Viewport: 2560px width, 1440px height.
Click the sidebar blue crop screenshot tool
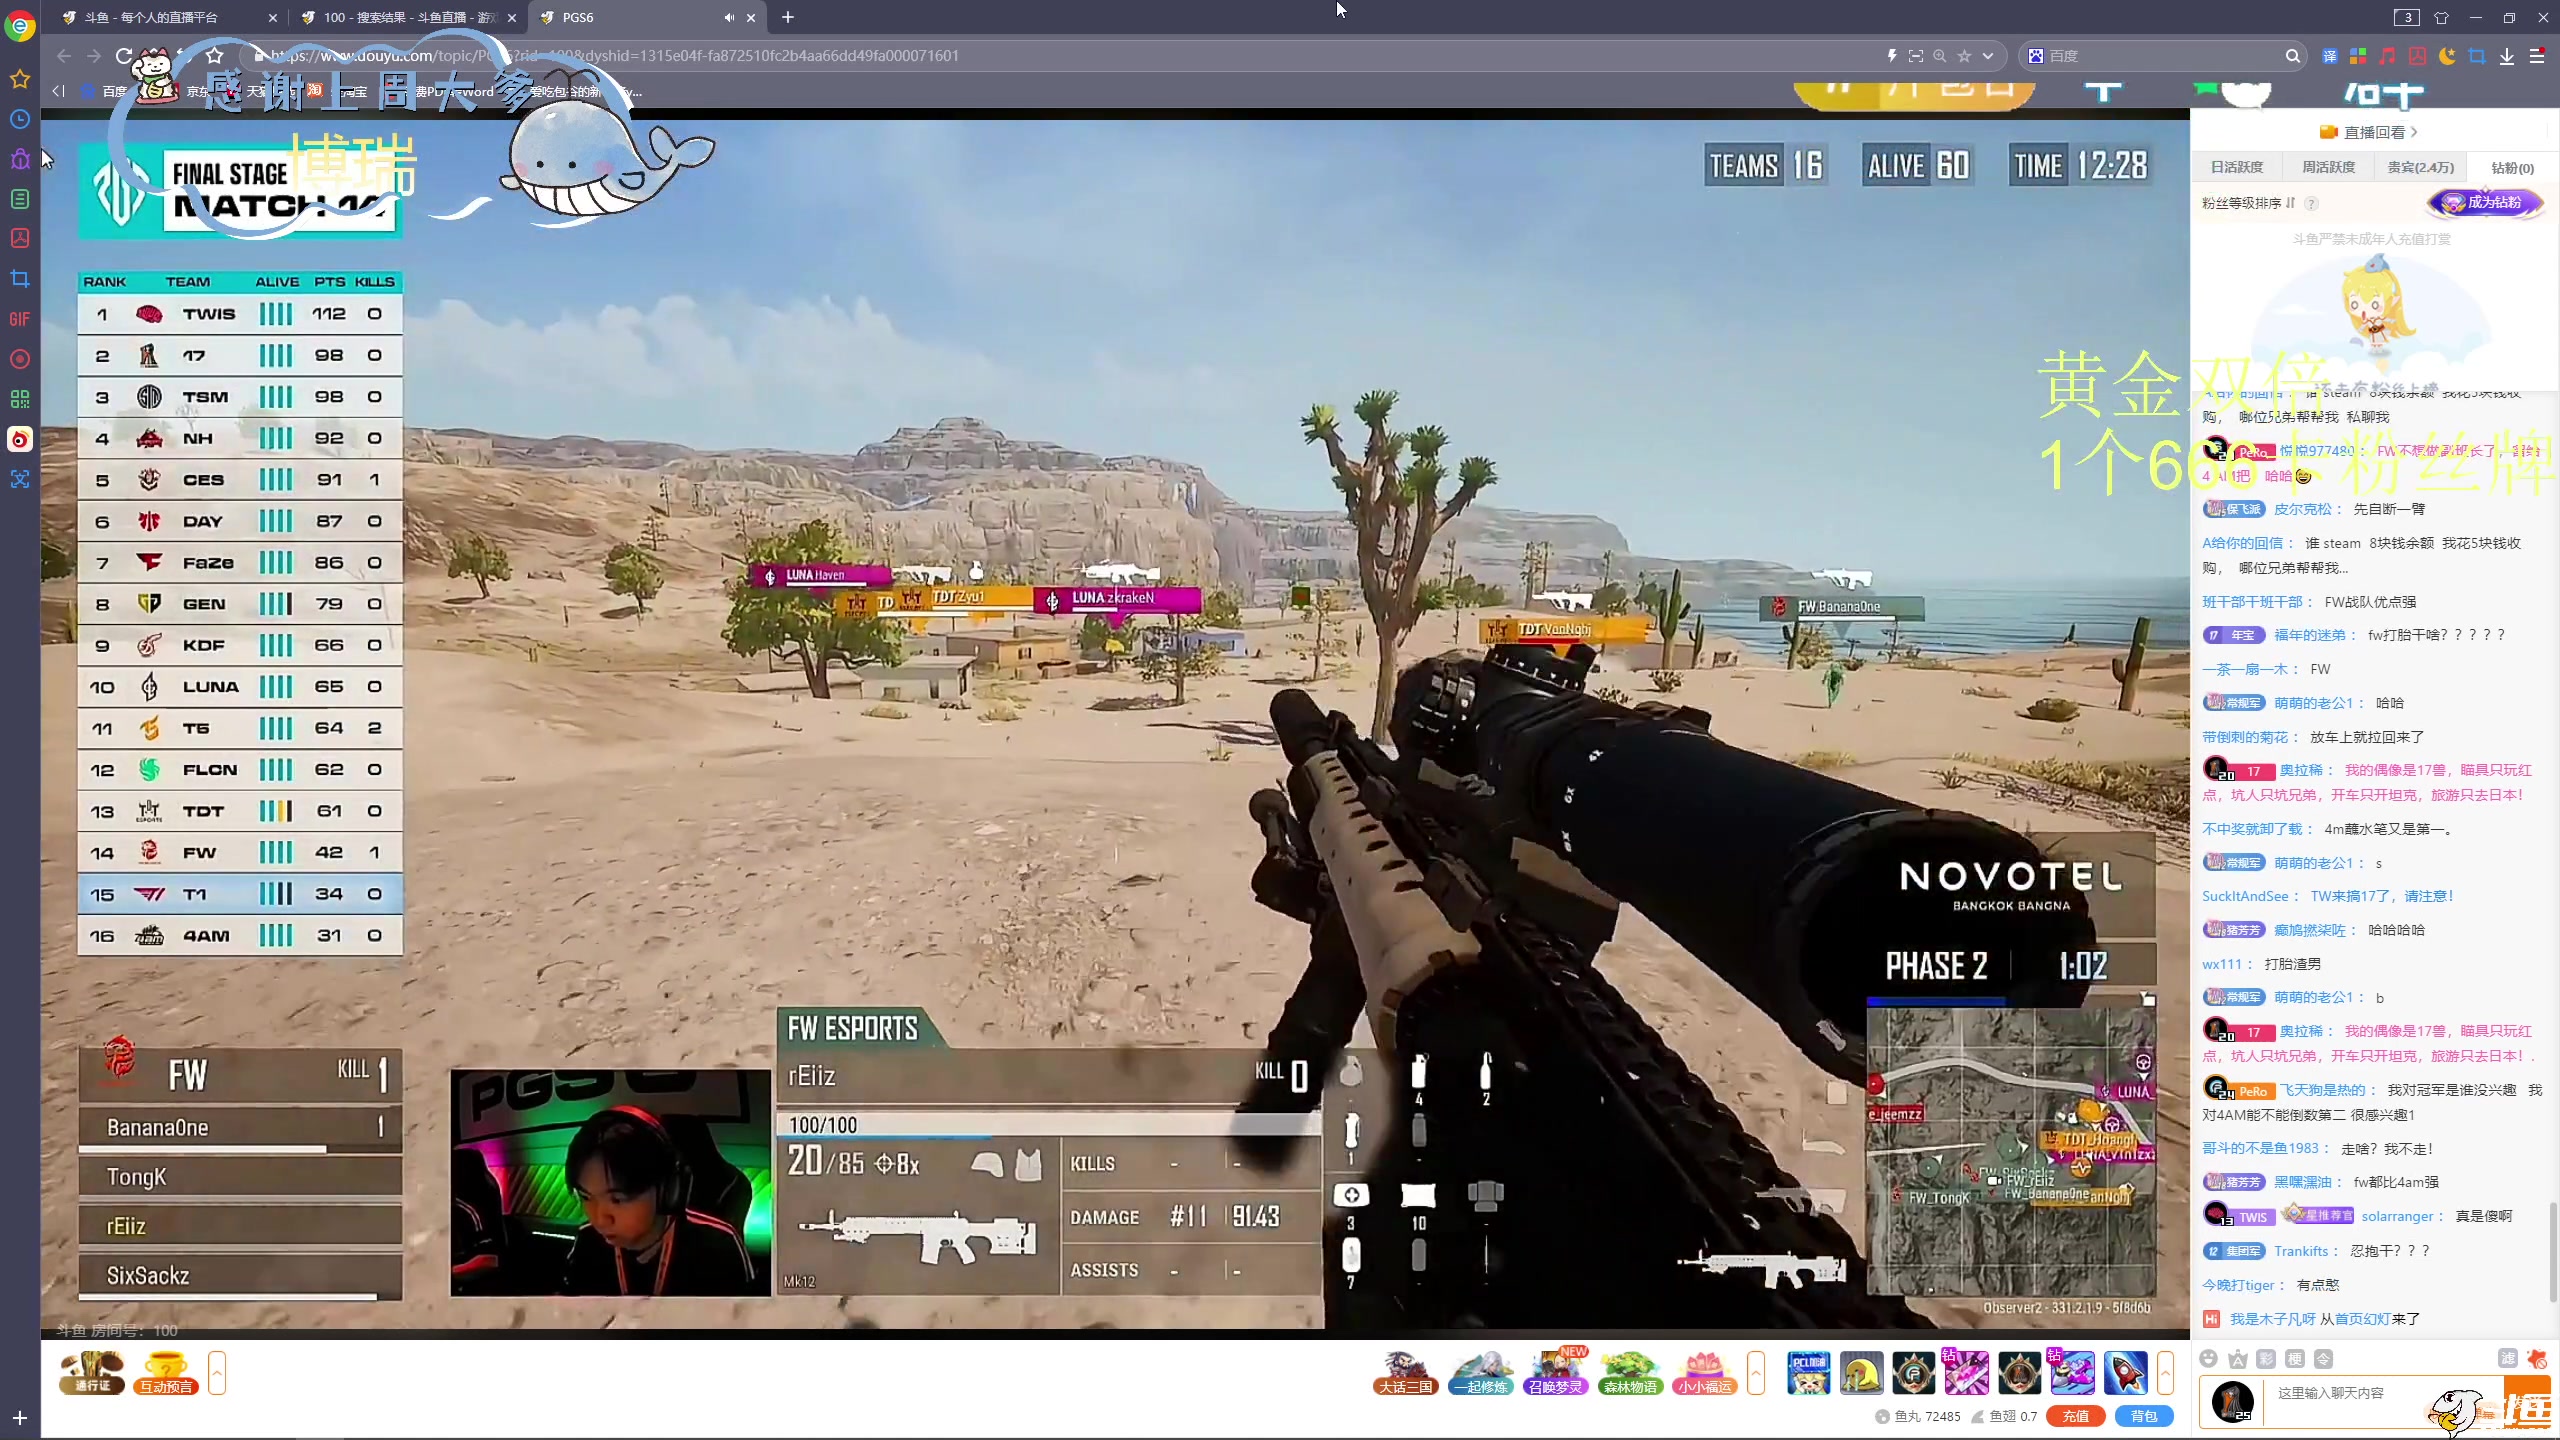tap(20, 279)
